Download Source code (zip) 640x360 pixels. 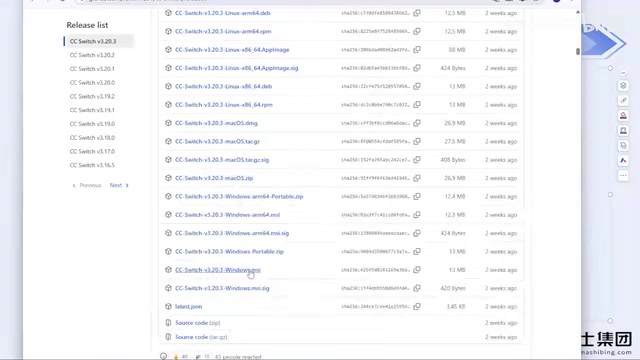[198, 323]
